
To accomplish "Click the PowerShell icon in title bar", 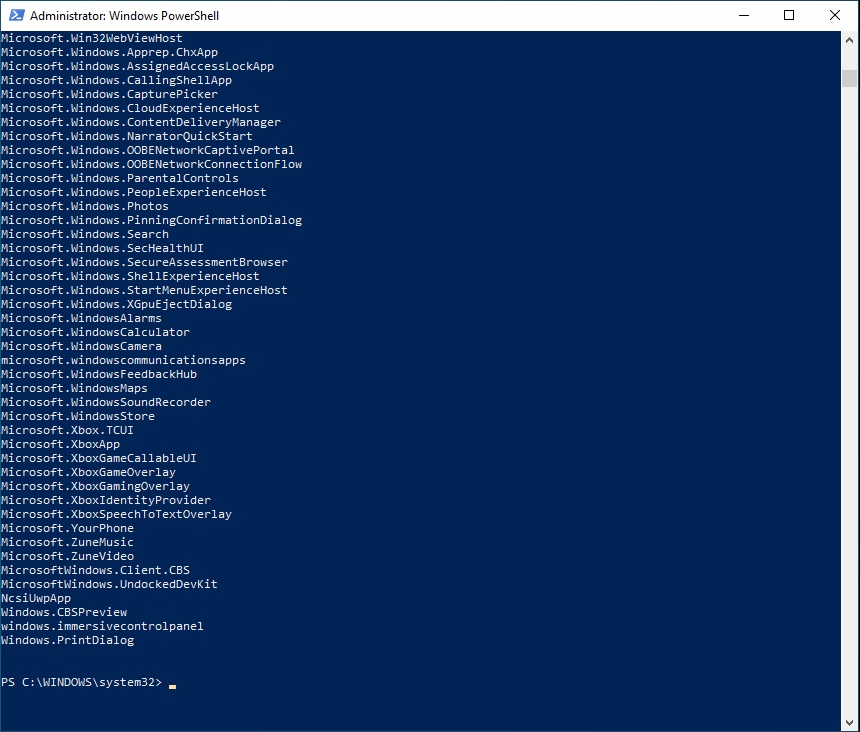I will 16,15.
